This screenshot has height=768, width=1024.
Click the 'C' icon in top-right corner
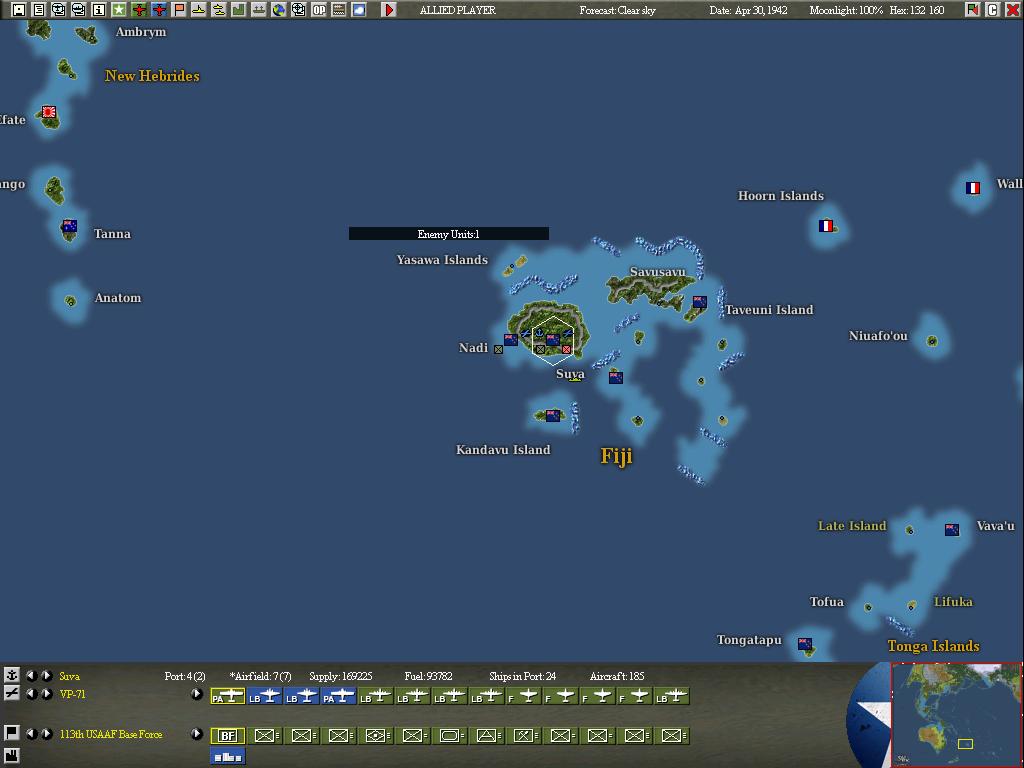[993, 10]
